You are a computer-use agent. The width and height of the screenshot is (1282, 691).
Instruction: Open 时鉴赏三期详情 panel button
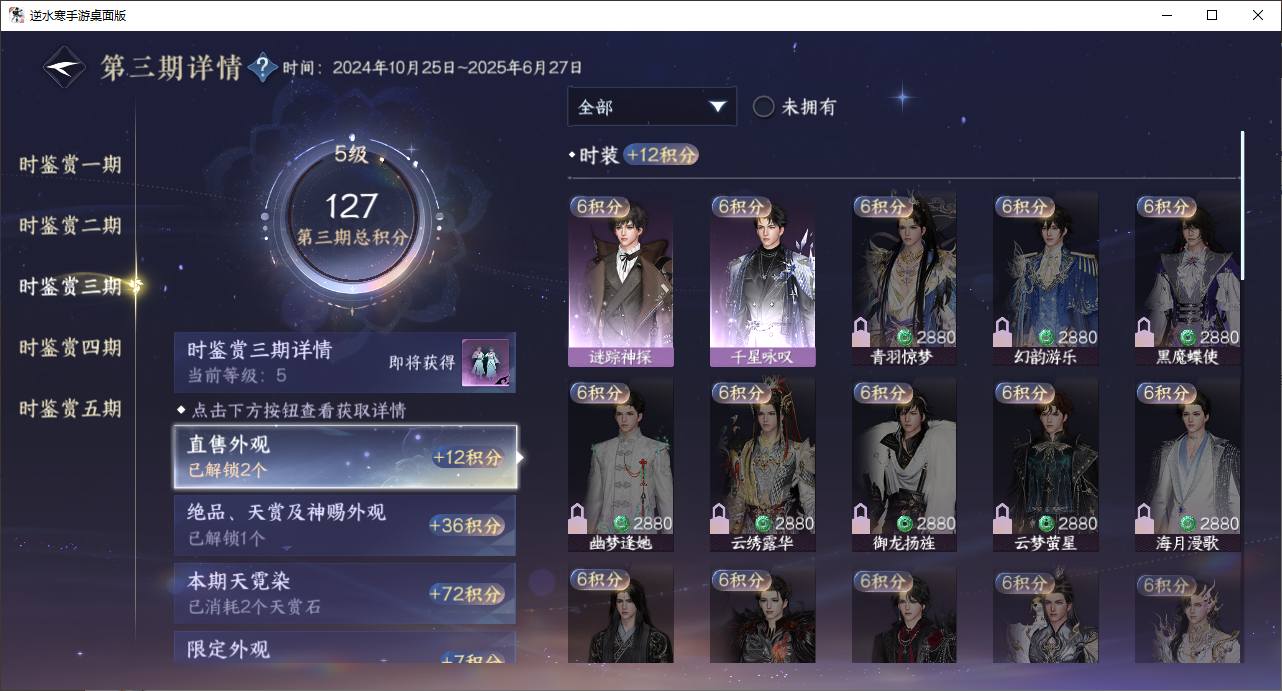345,363
